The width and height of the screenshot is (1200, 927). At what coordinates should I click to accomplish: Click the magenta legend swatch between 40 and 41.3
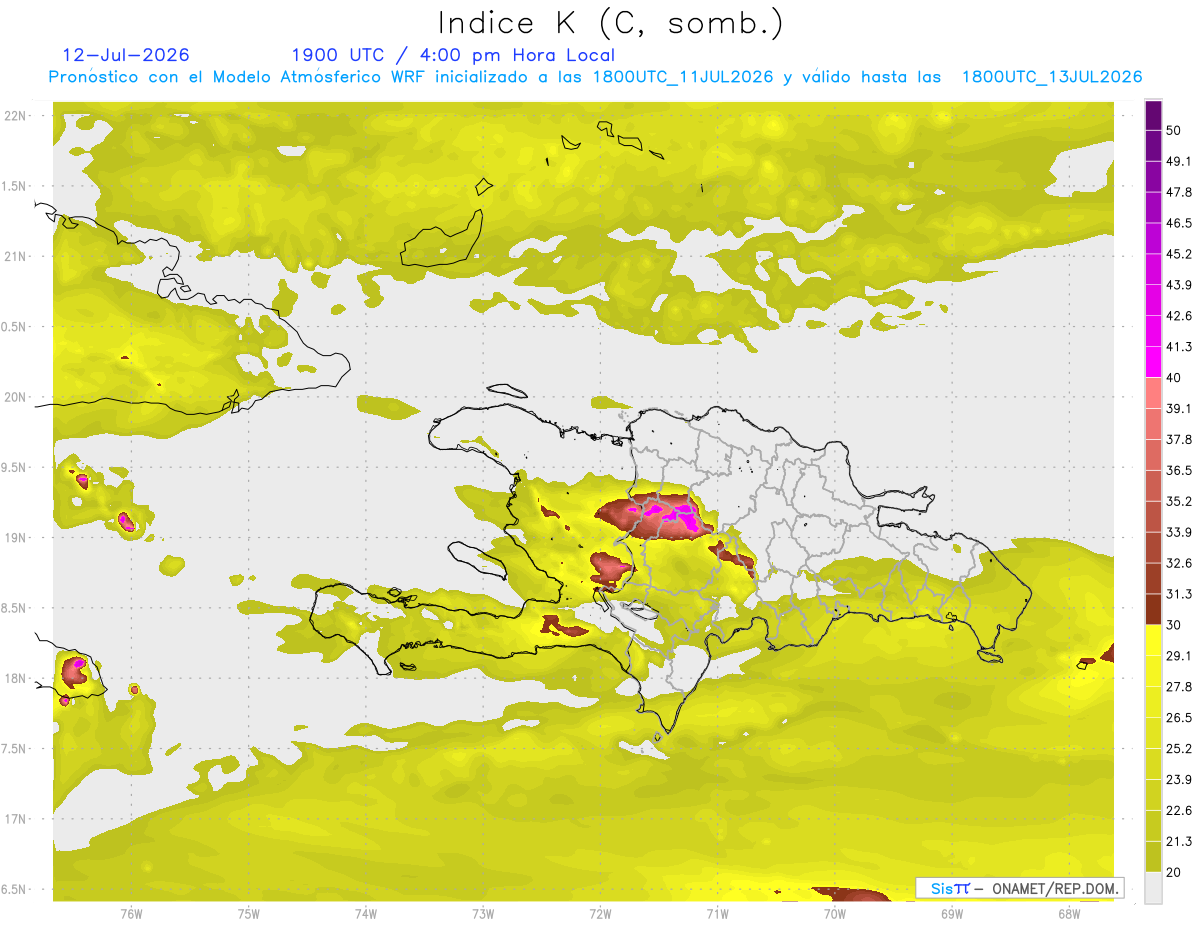[x=1153, y=361]
